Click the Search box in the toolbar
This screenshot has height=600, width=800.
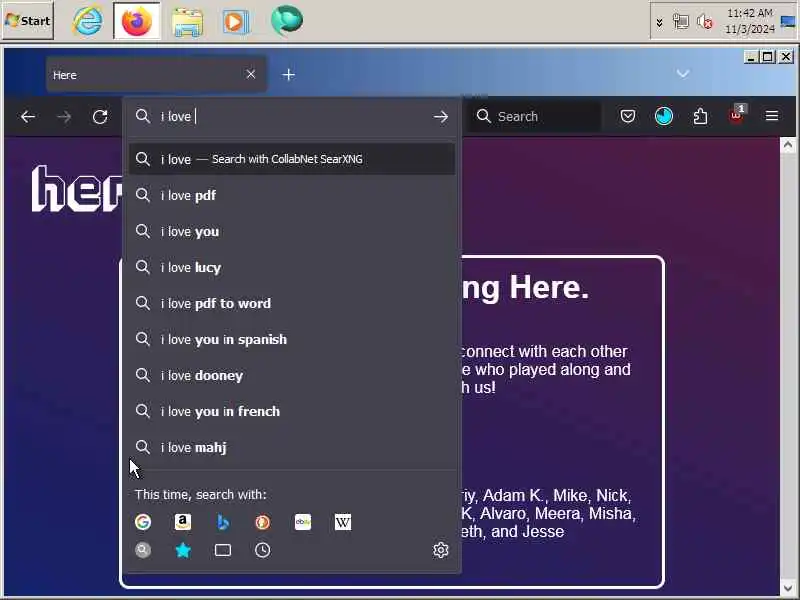coord(534,117)
